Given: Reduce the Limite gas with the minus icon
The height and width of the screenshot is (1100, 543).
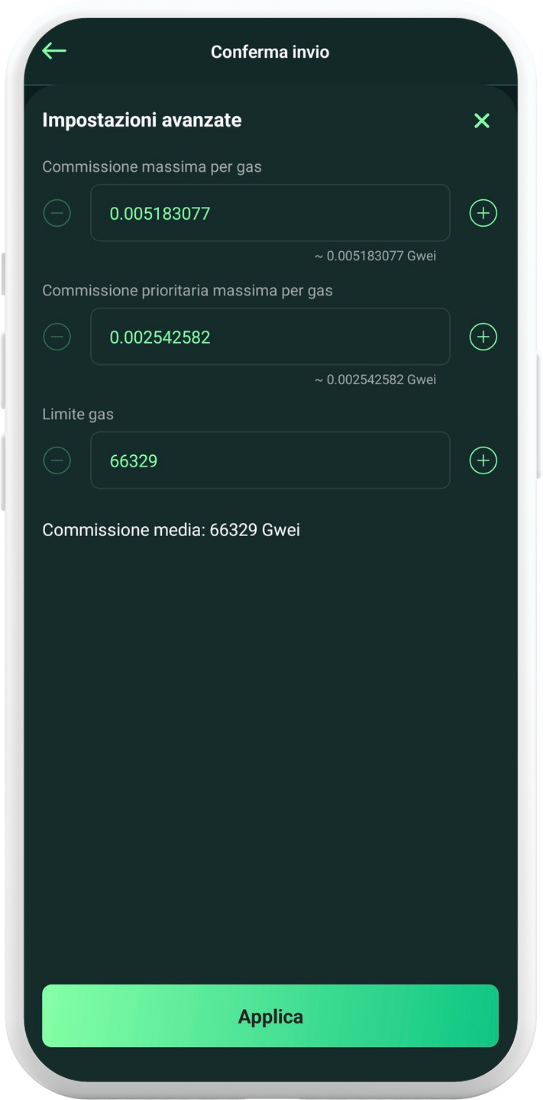Looking at the screenshot, I should coord(57,460).
